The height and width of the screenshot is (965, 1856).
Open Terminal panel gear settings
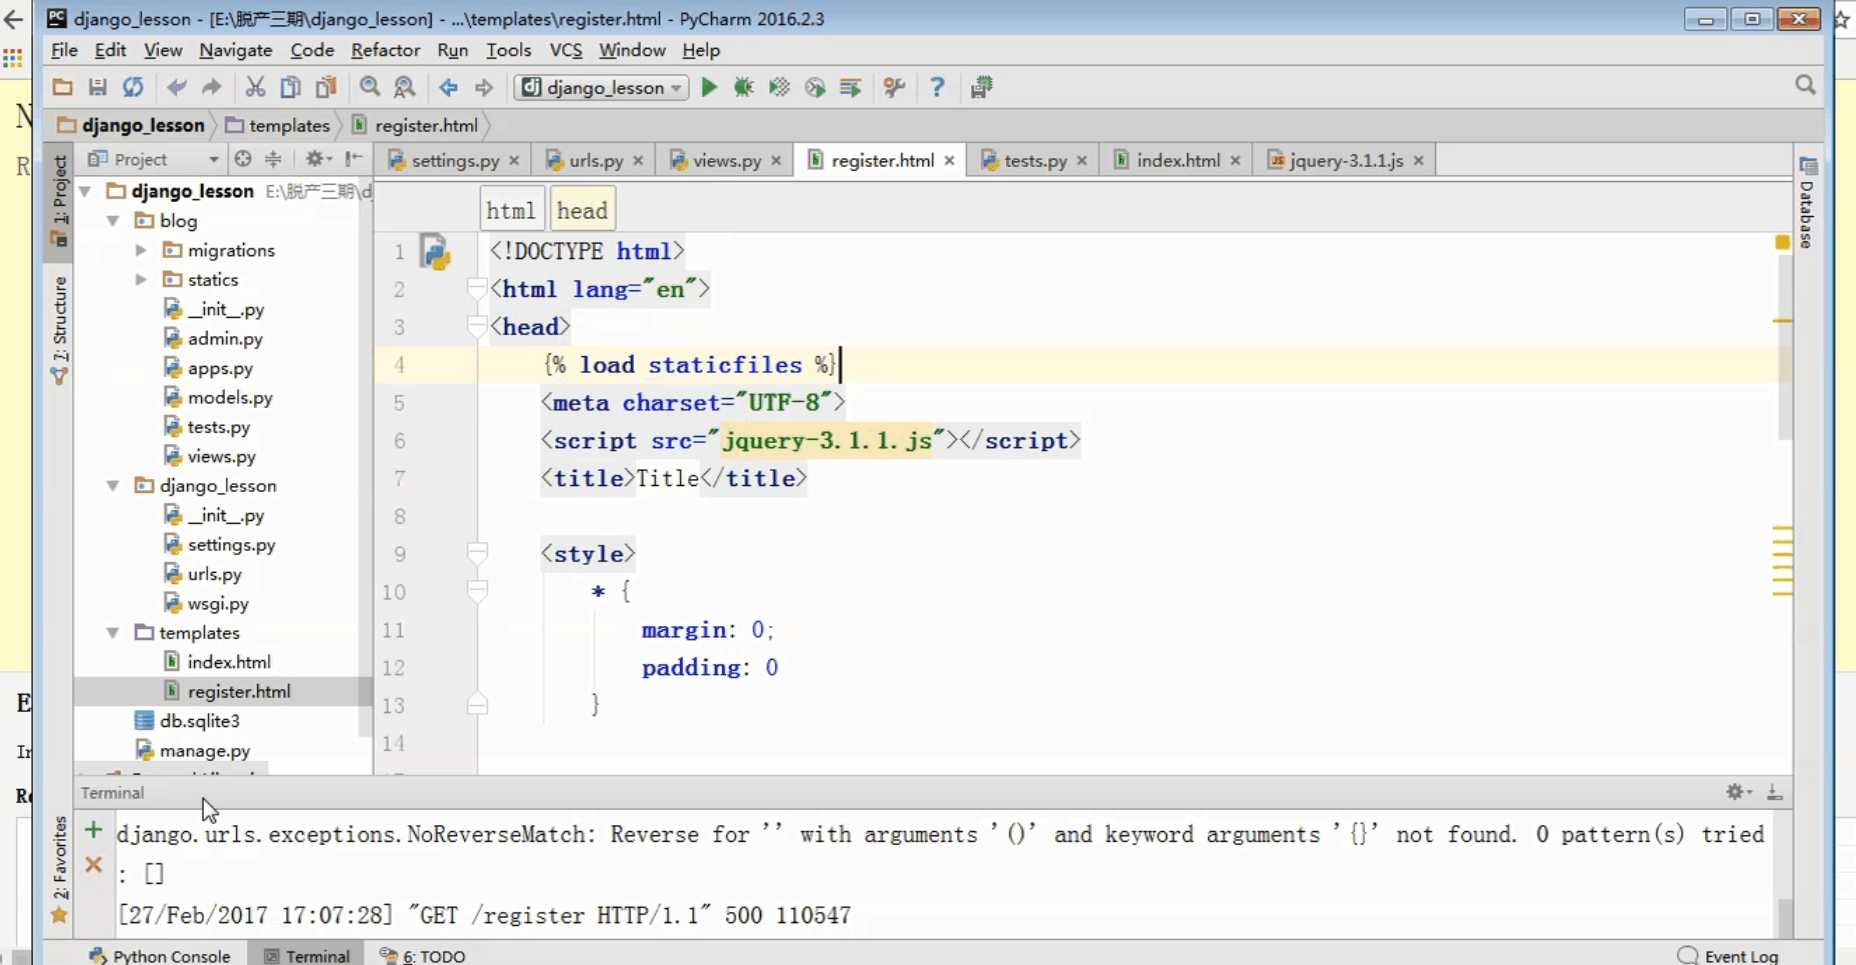coord(1738,792)
